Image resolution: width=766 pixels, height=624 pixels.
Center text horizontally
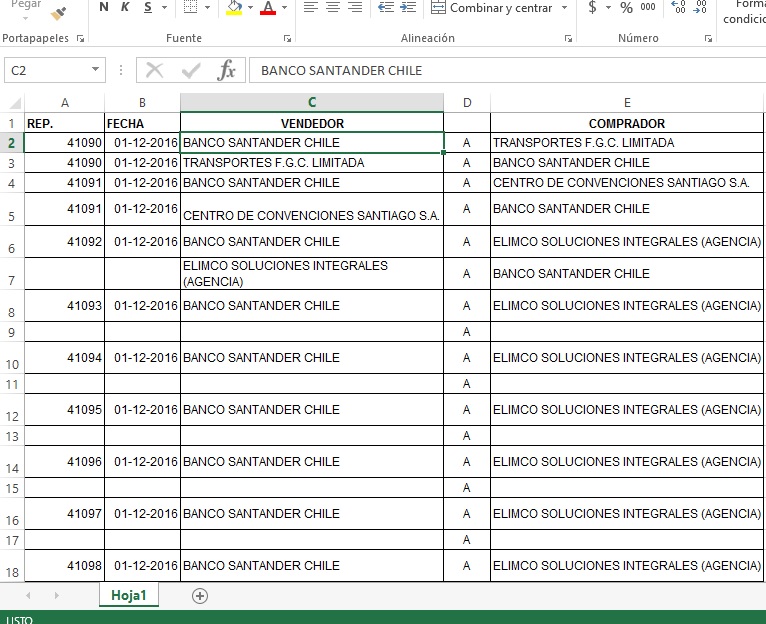click(x=333, y=7)
